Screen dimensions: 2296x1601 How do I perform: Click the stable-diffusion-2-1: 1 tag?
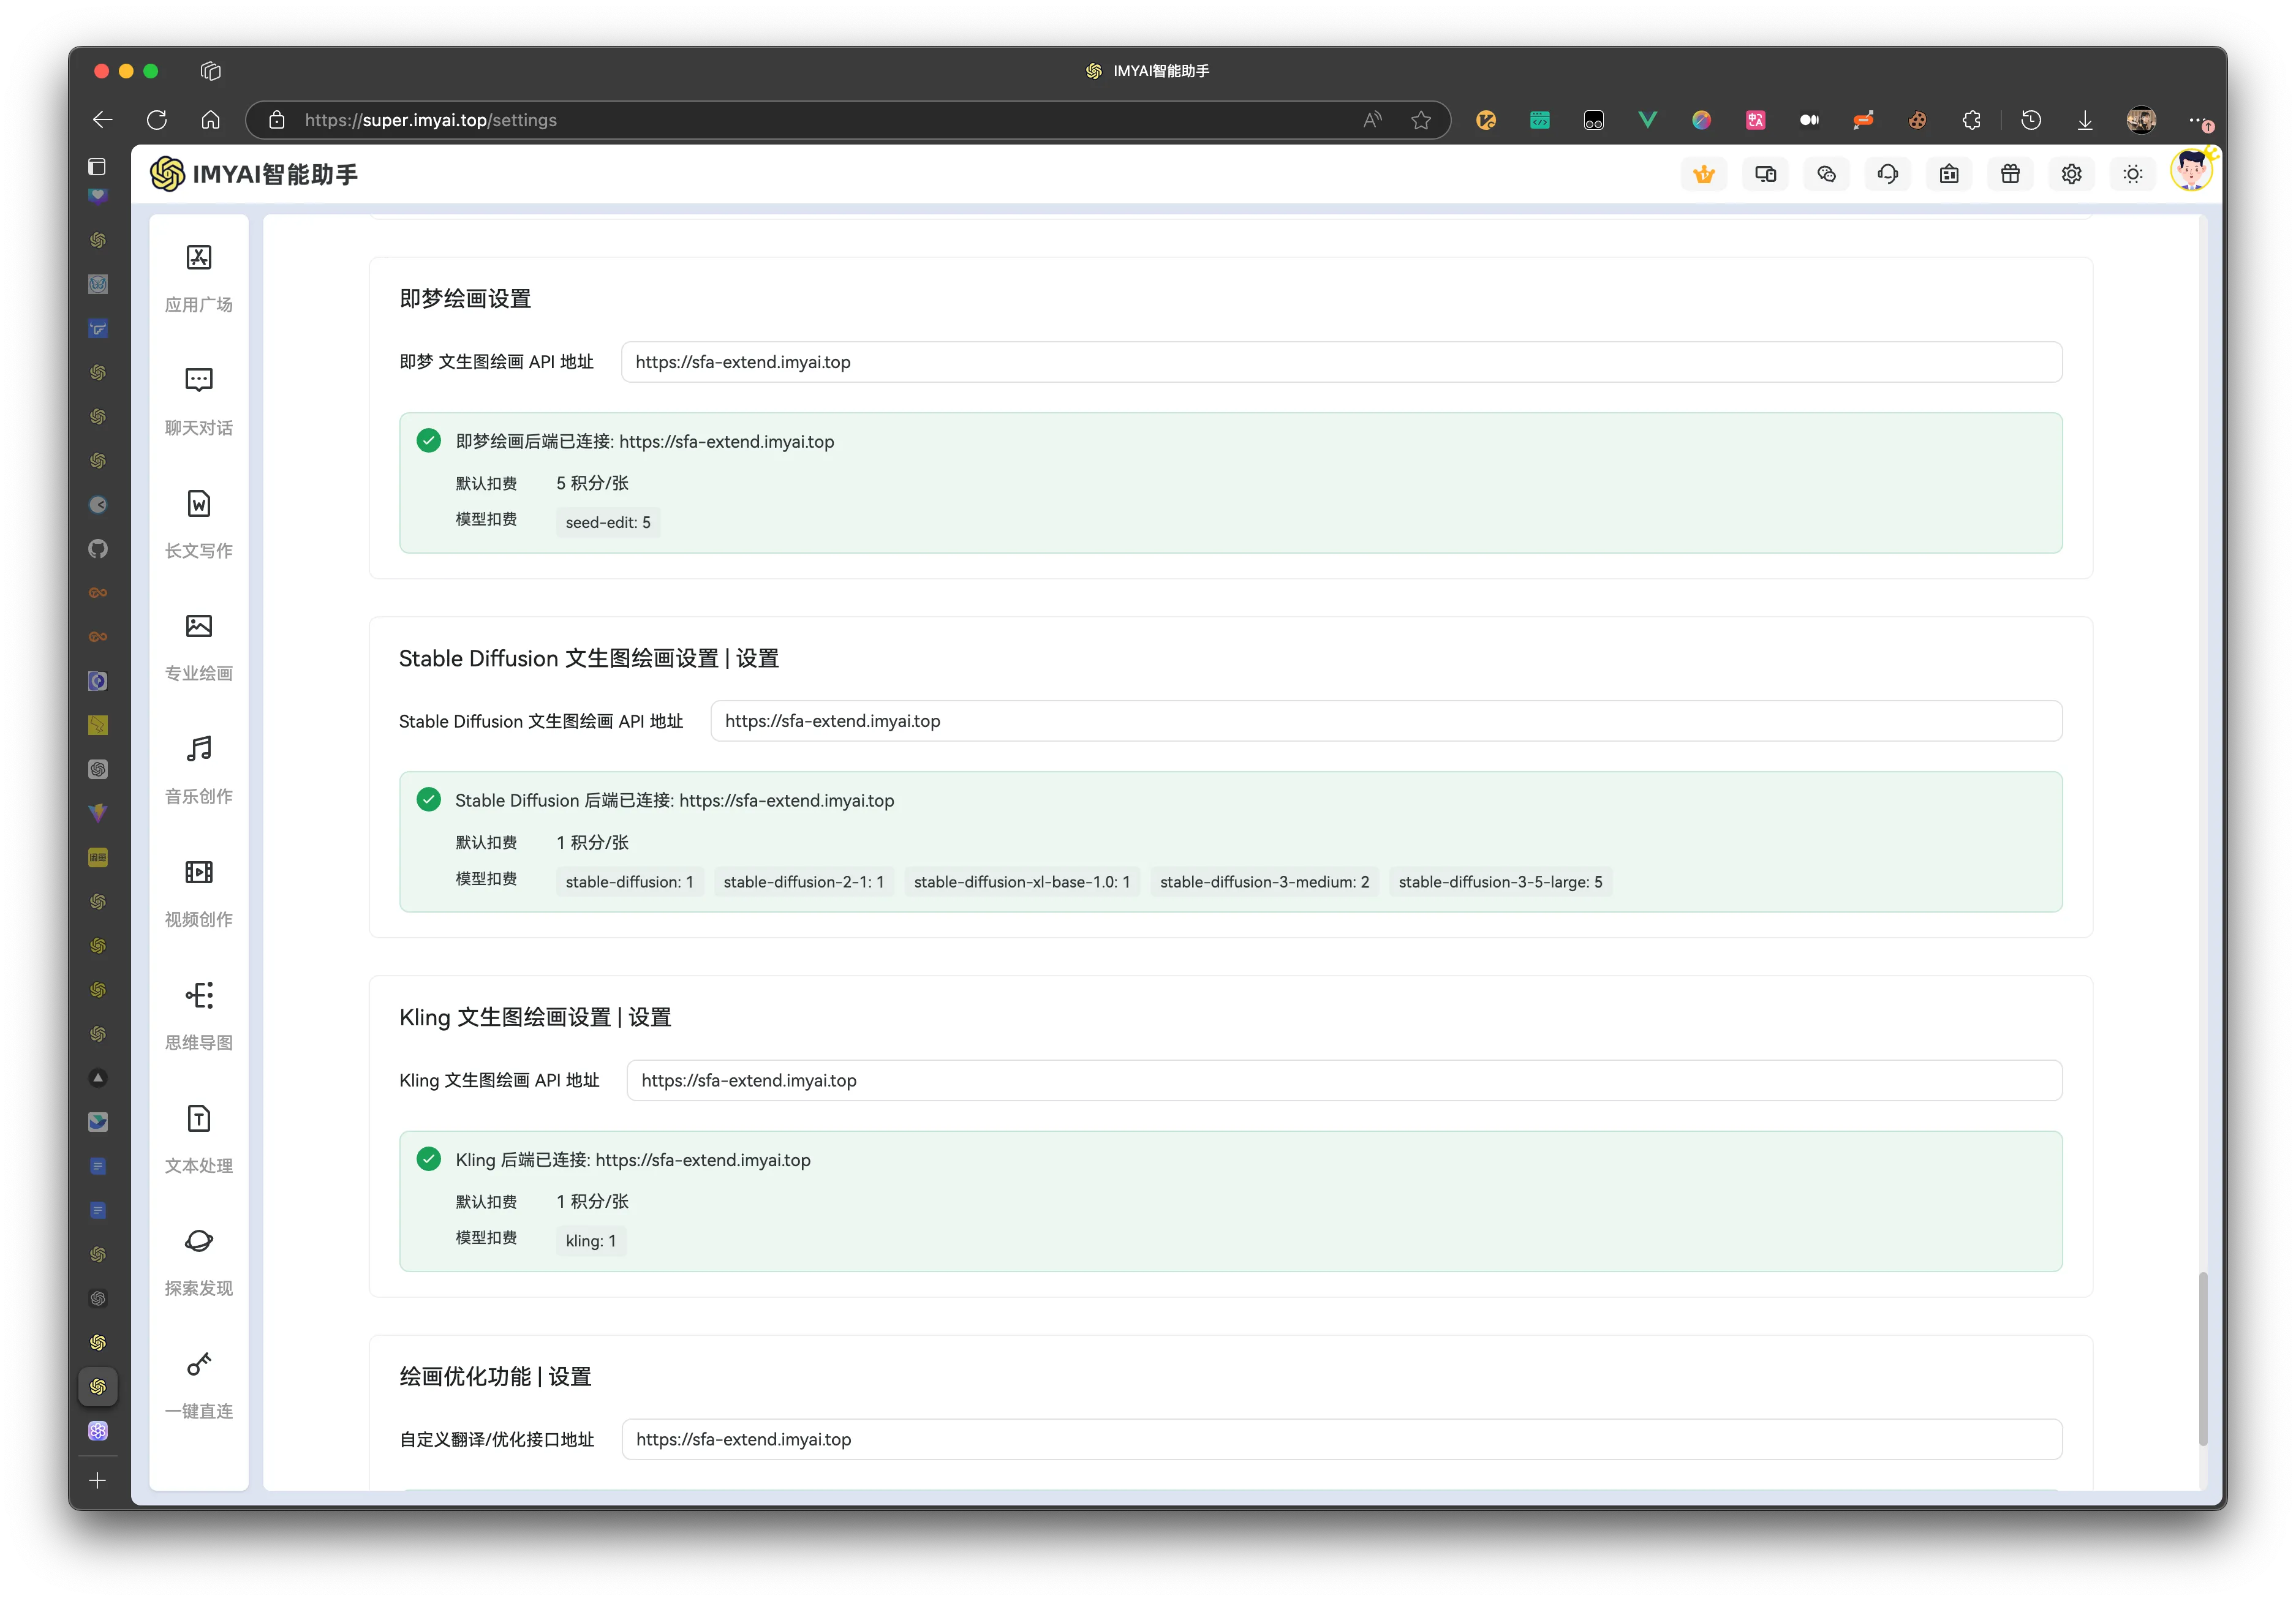coord(804,882)
